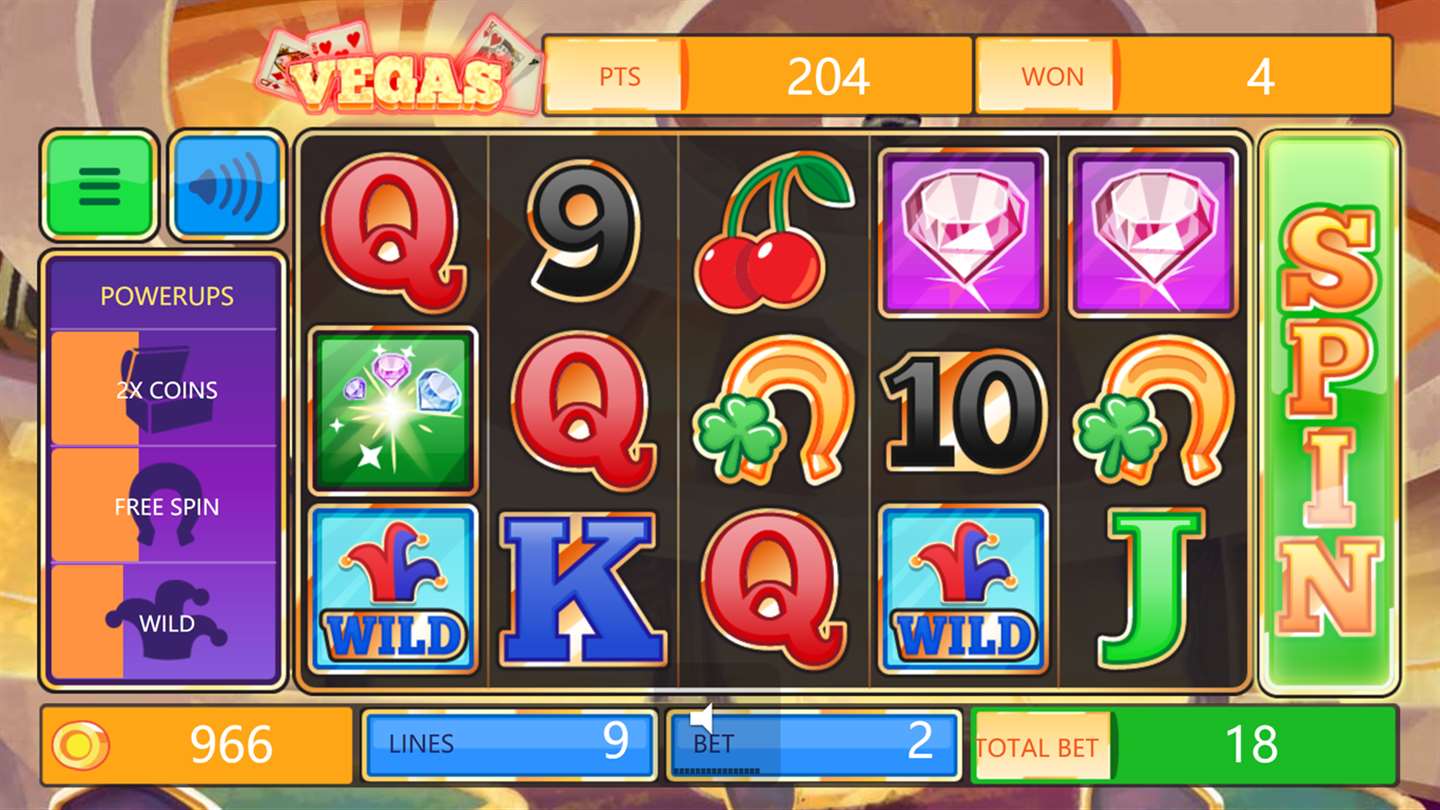This screenshot has height=810, width=1440.
Task: Mute sound with the blue speaker button
Action: tap(227, 185)
